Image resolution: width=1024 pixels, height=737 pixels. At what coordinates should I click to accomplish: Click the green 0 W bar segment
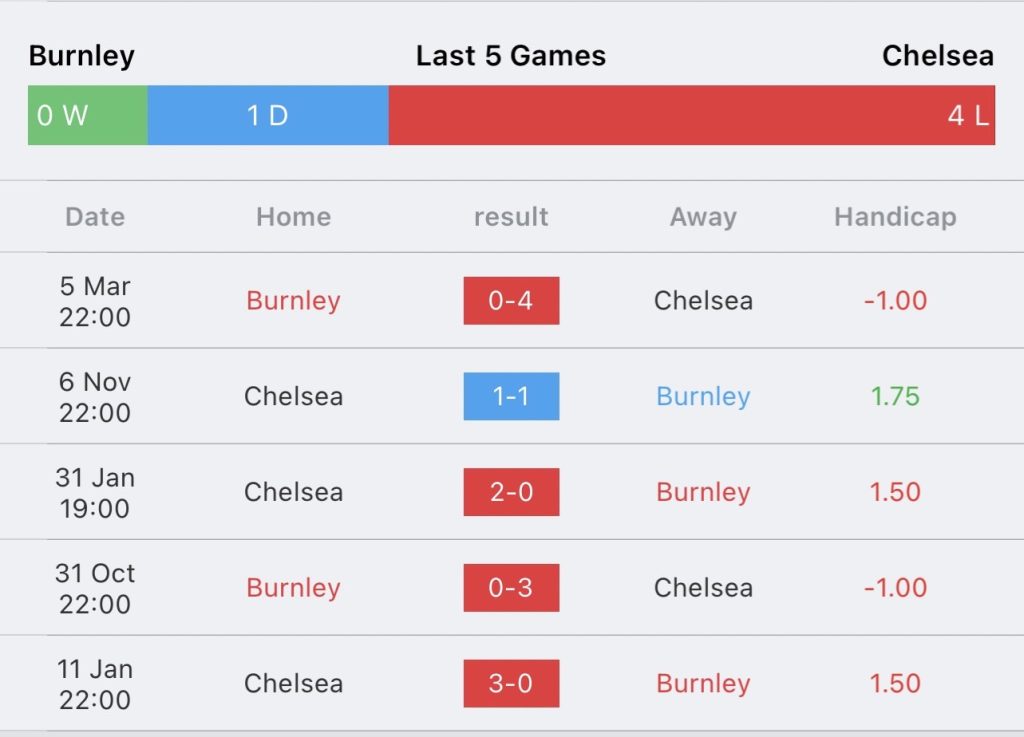coord(88,115)
